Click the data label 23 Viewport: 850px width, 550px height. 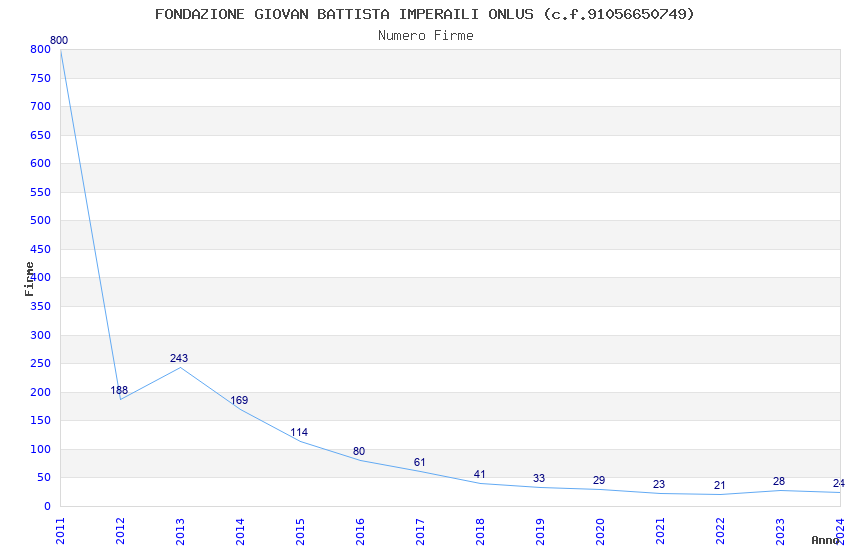point(659,484)
